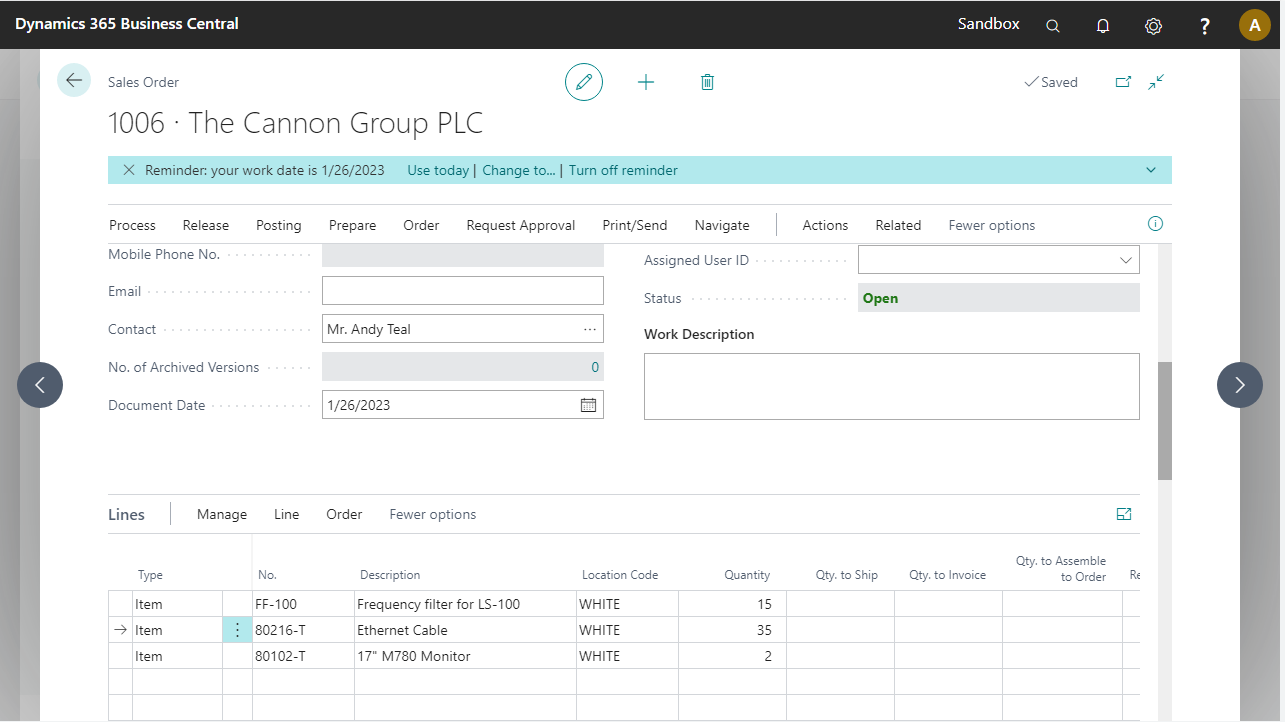
Task: Click the plus icon to create new order
Action: point(646,82)
